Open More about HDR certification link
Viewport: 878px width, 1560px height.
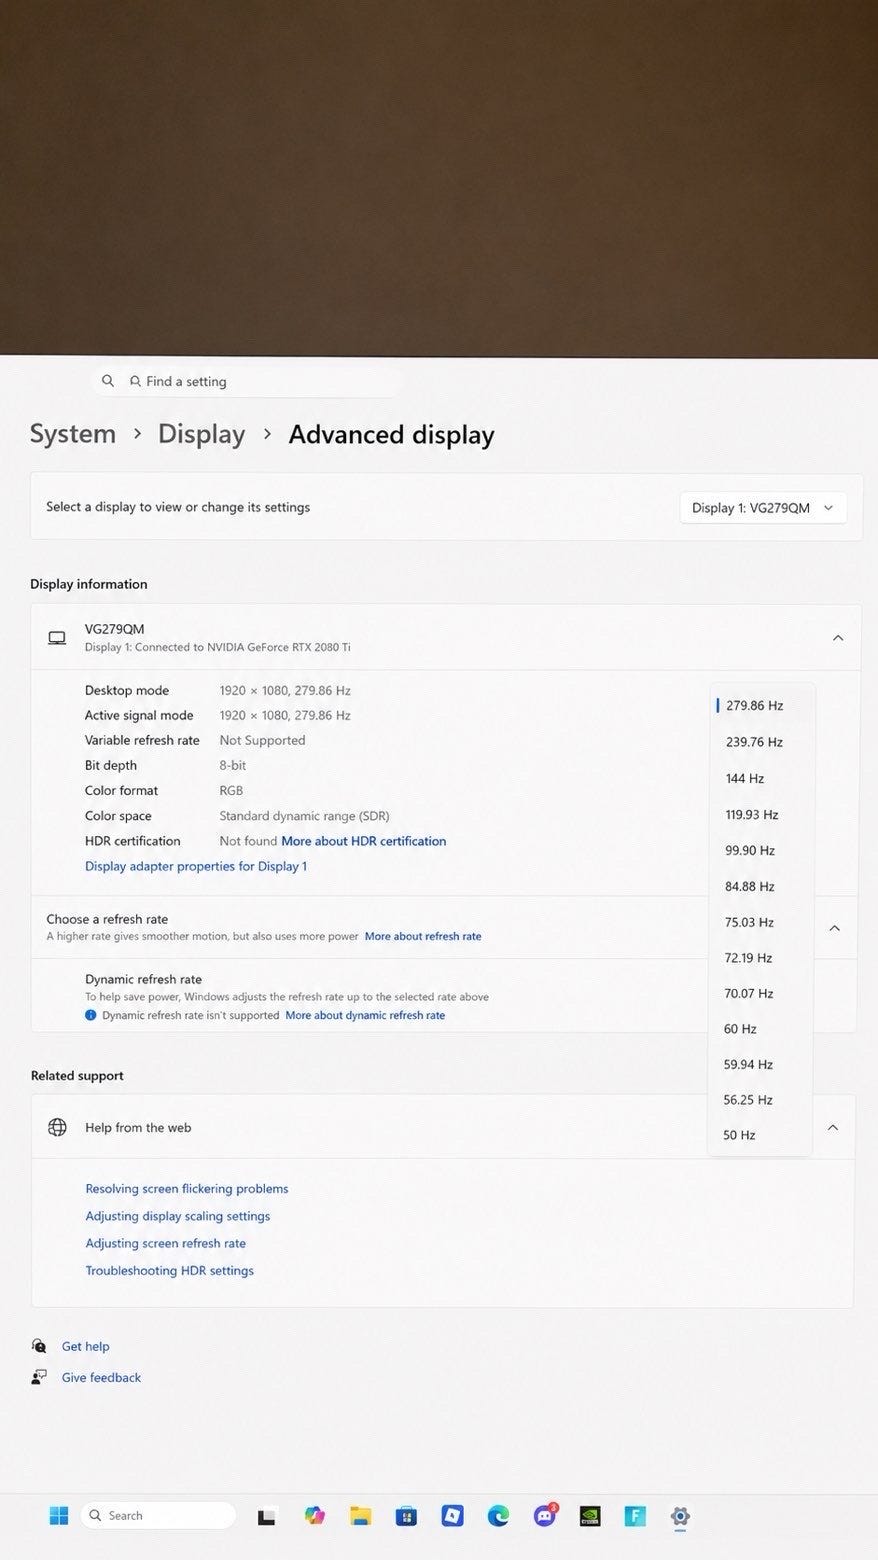[364, 841]
